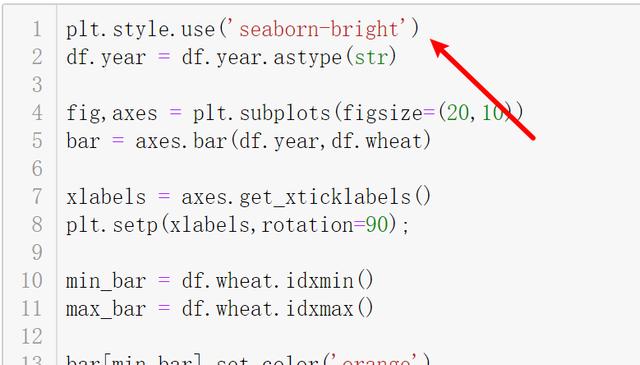Place cursor in plt.style.use code line

coord(242,29)
